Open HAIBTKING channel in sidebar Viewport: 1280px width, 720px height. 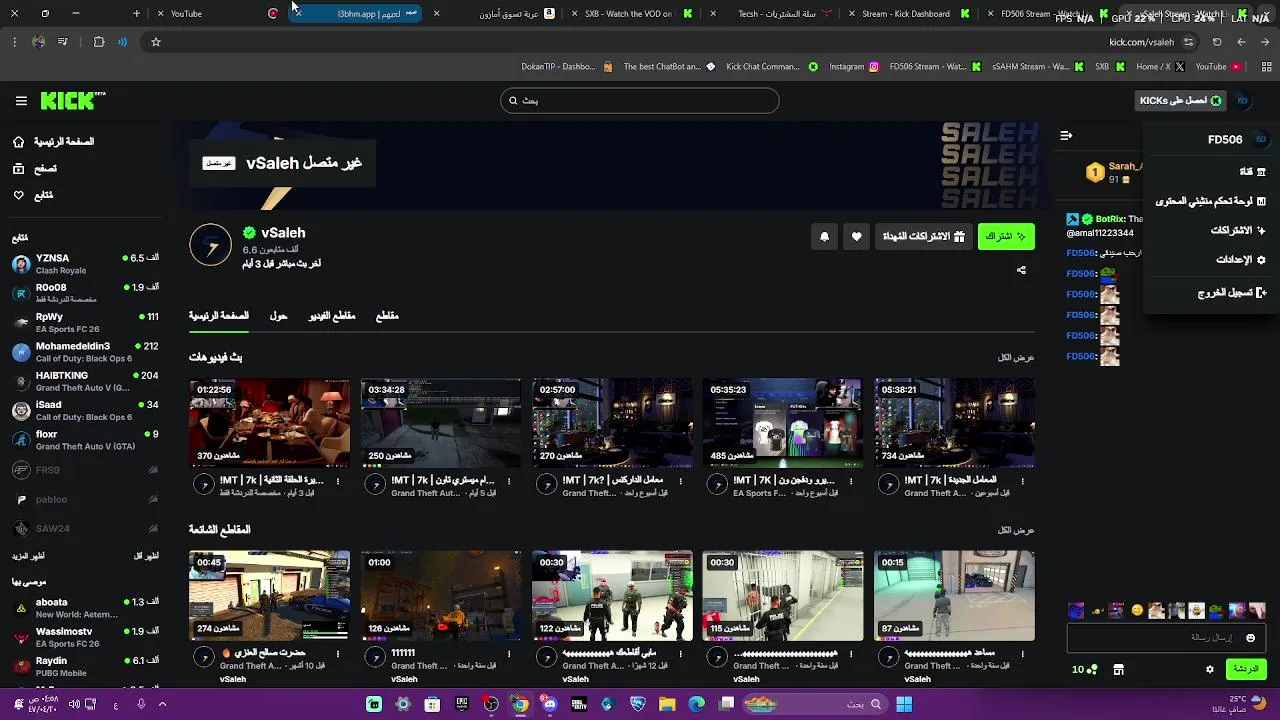tap(85, 381)
